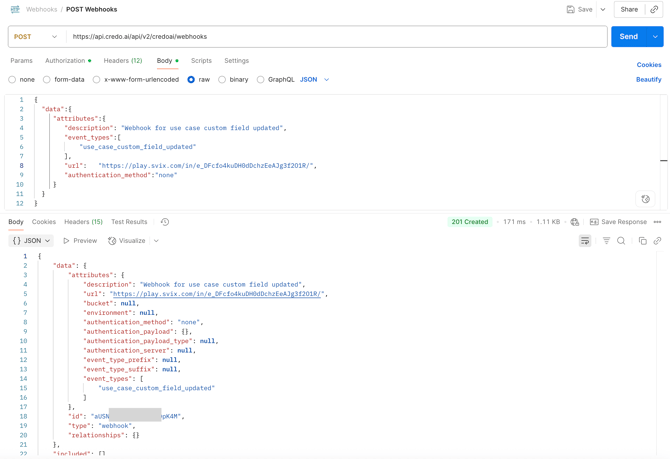
Task: Click the POST Webhooks request title
Action: 91,9
